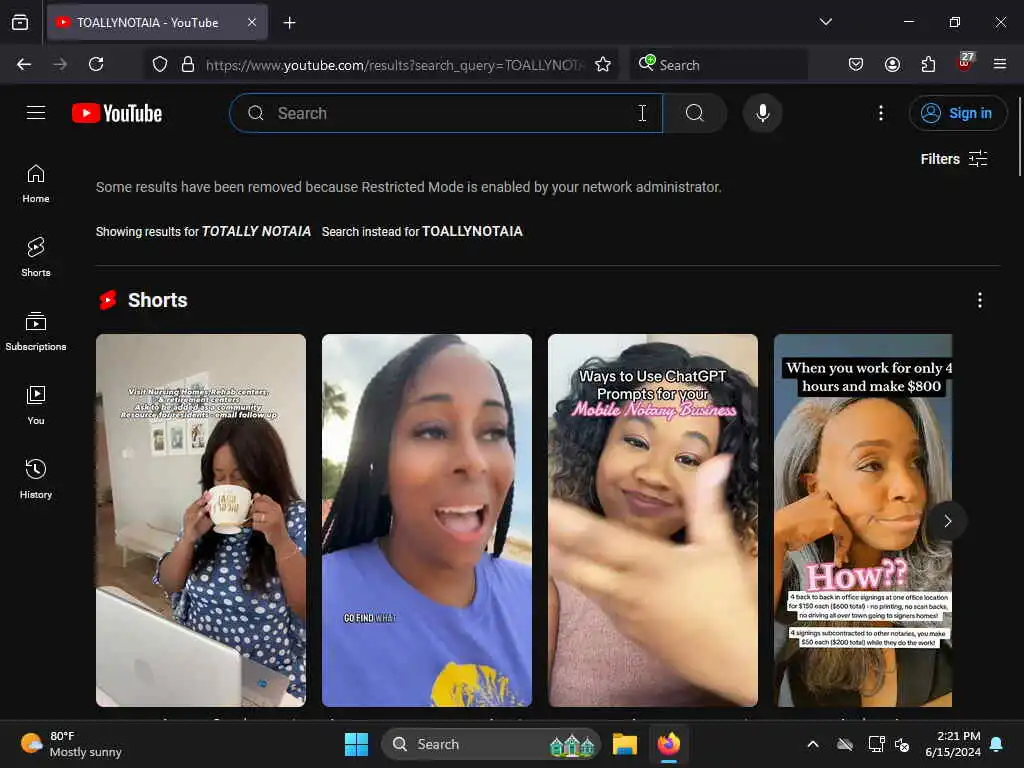This screenshot has width=1024, height=768.
Task: View site security lock info
Action: [x=188, y=64]
